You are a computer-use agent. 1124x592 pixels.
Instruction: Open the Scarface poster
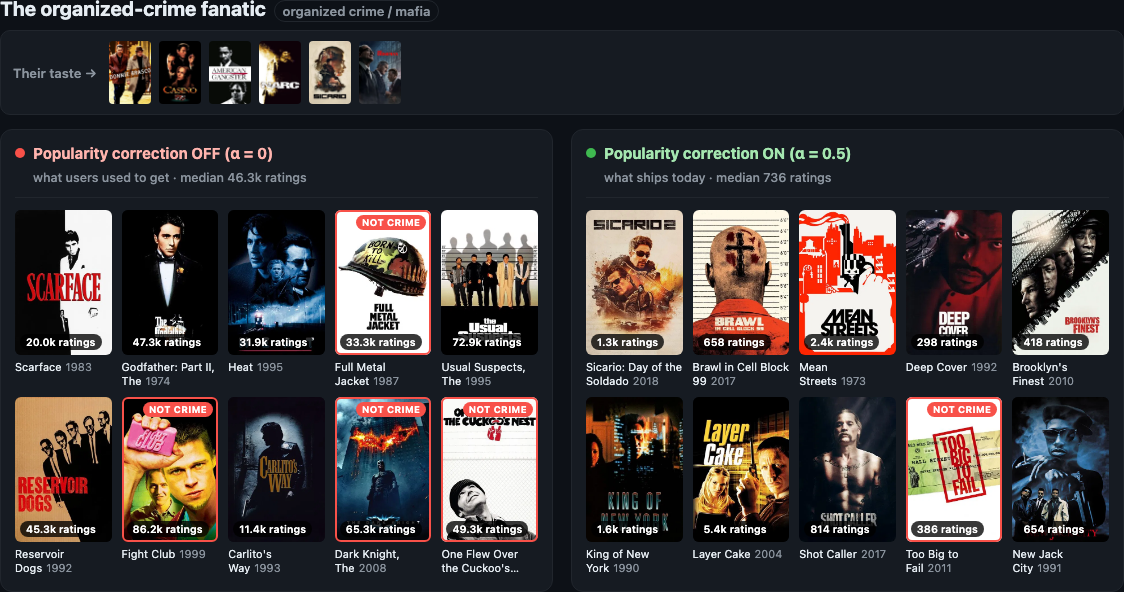63,282
